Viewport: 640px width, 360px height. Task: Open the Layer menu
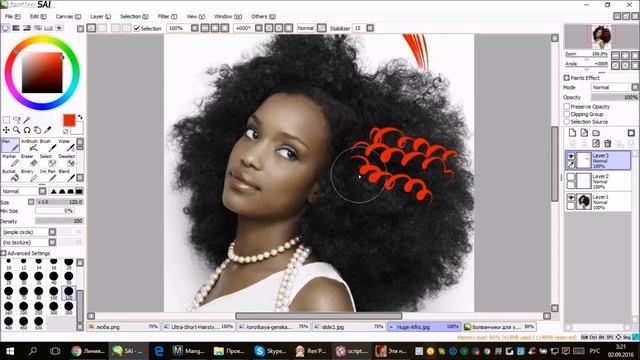(100, 16)
